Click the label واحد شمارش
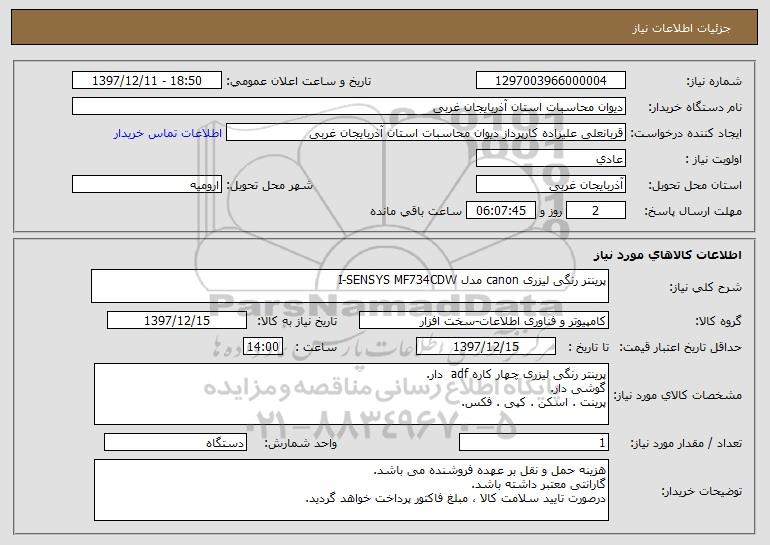770x545 pixels. 301,444
